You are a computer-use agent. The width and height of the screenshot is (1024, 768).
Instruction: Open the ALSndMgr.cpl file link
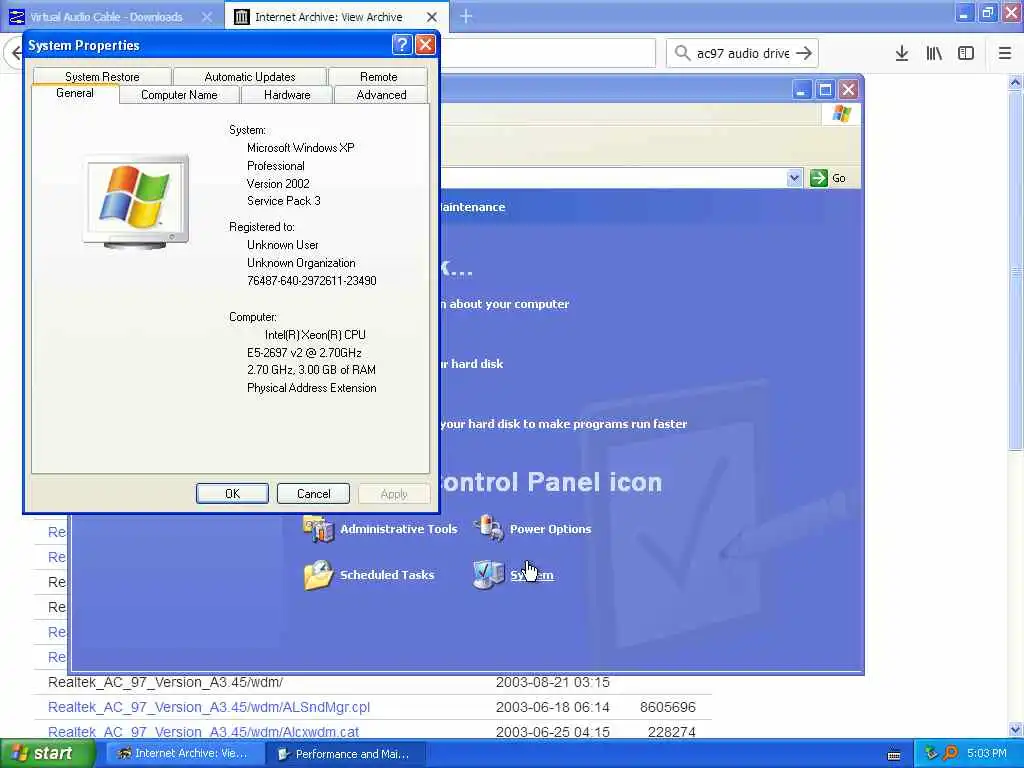coord(209,707)
